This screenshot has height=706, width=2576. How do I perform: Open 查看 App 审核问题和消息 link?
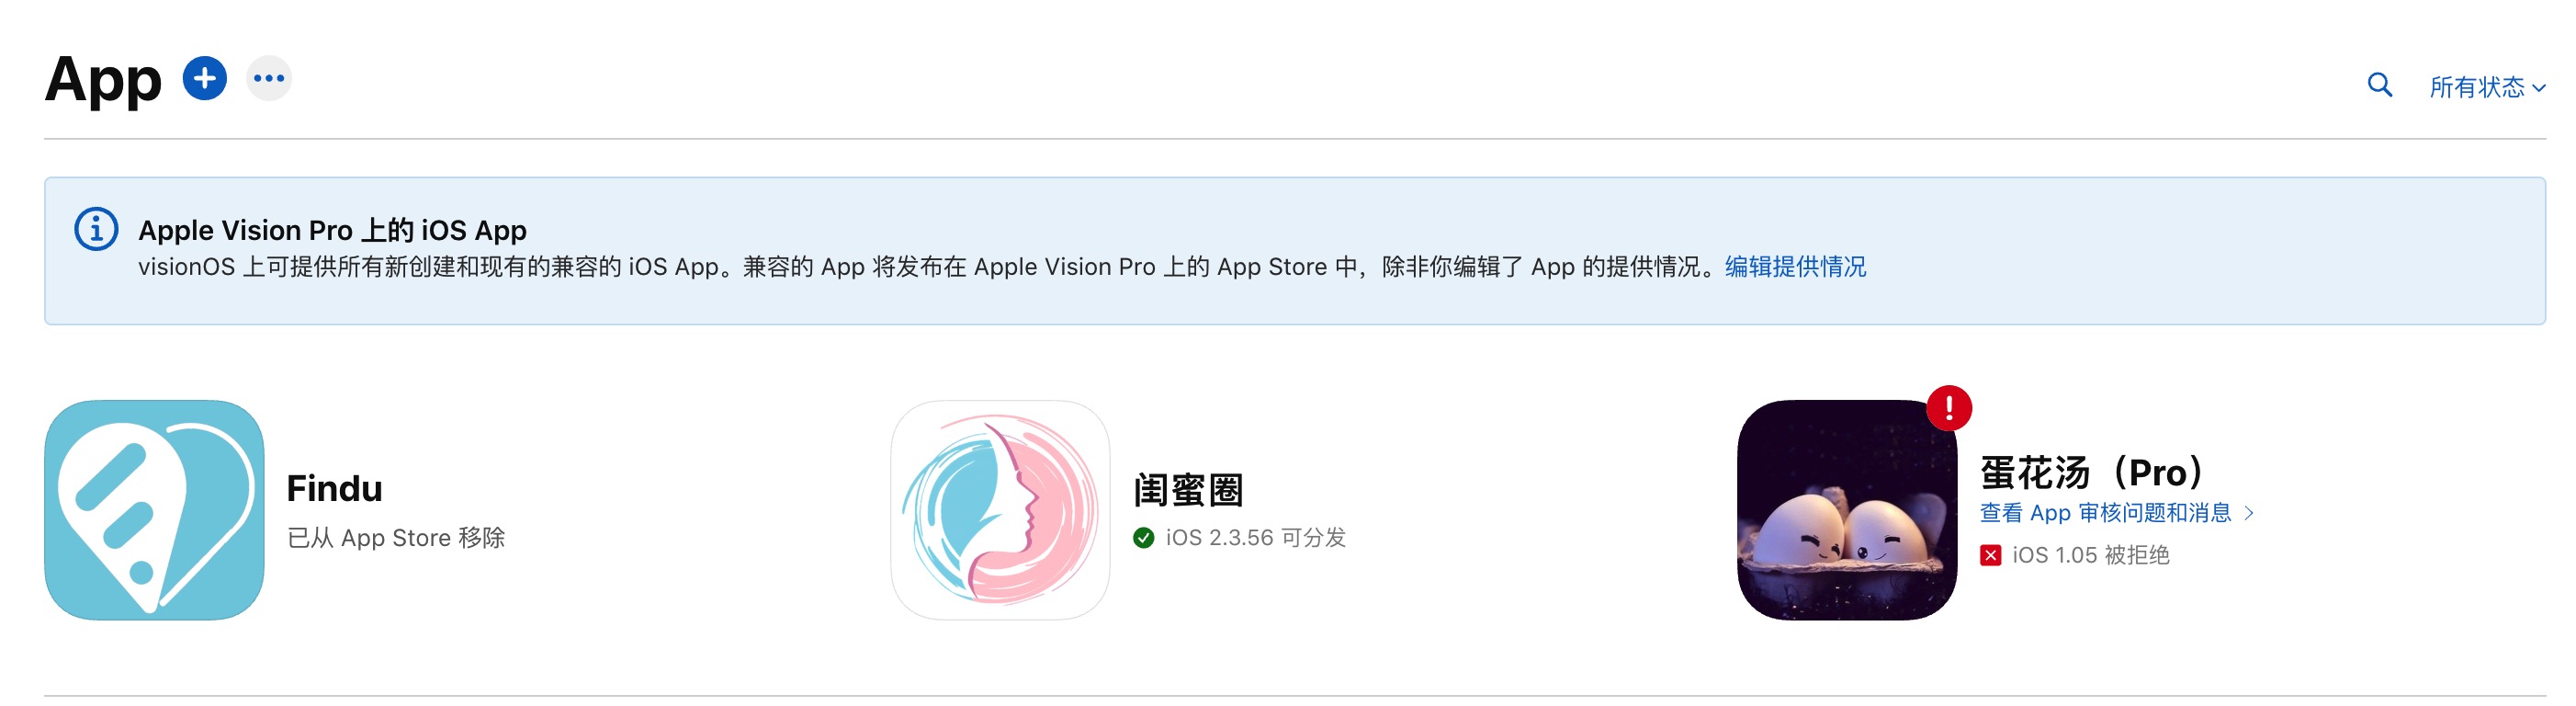(2105, 513)
